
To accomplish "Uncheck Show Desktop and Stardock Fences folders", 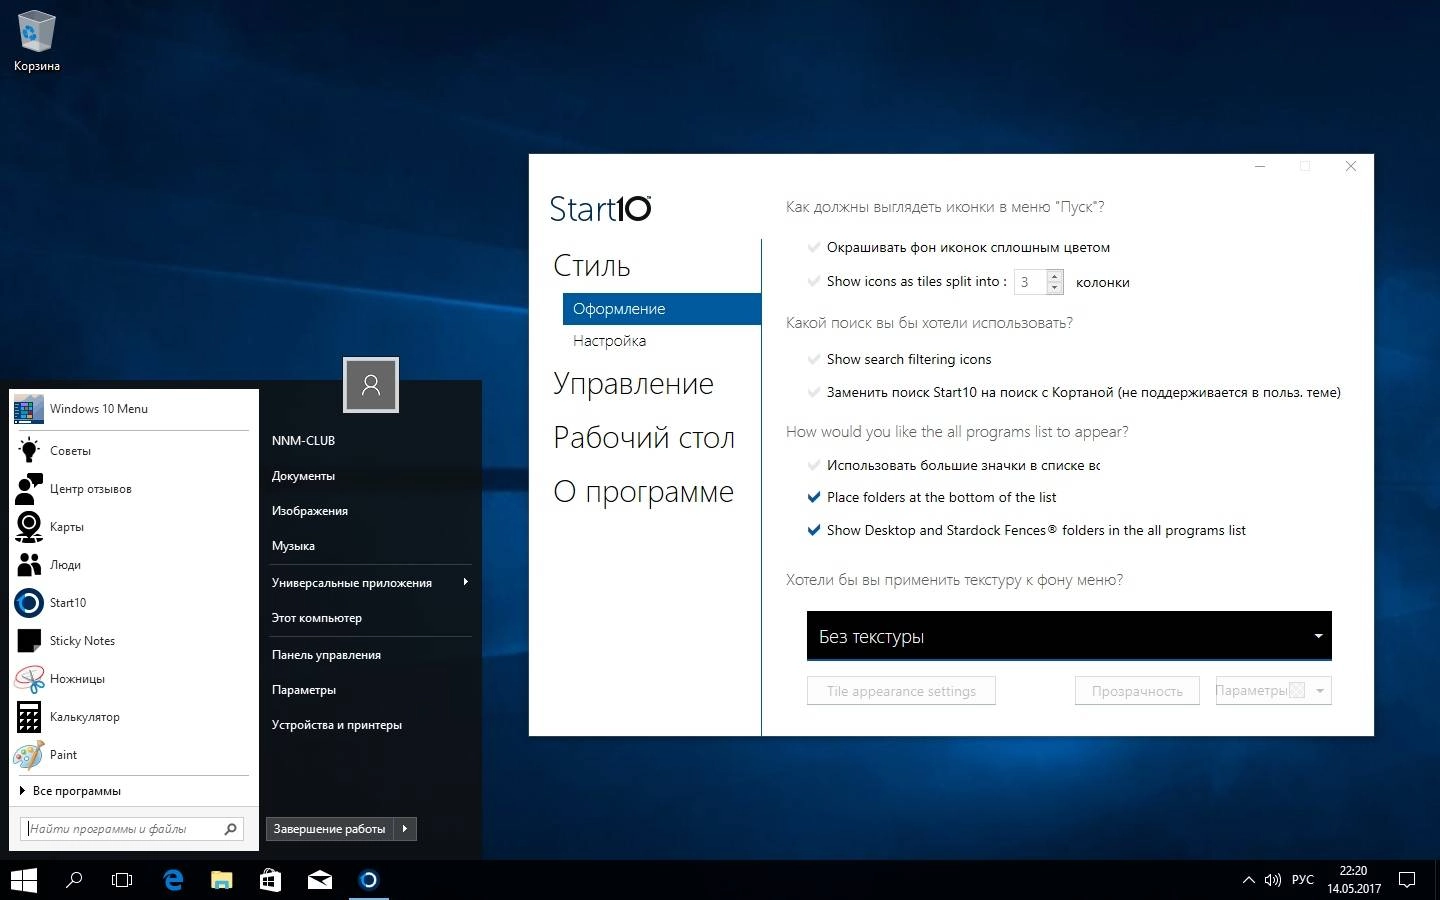I will point(814,530).
